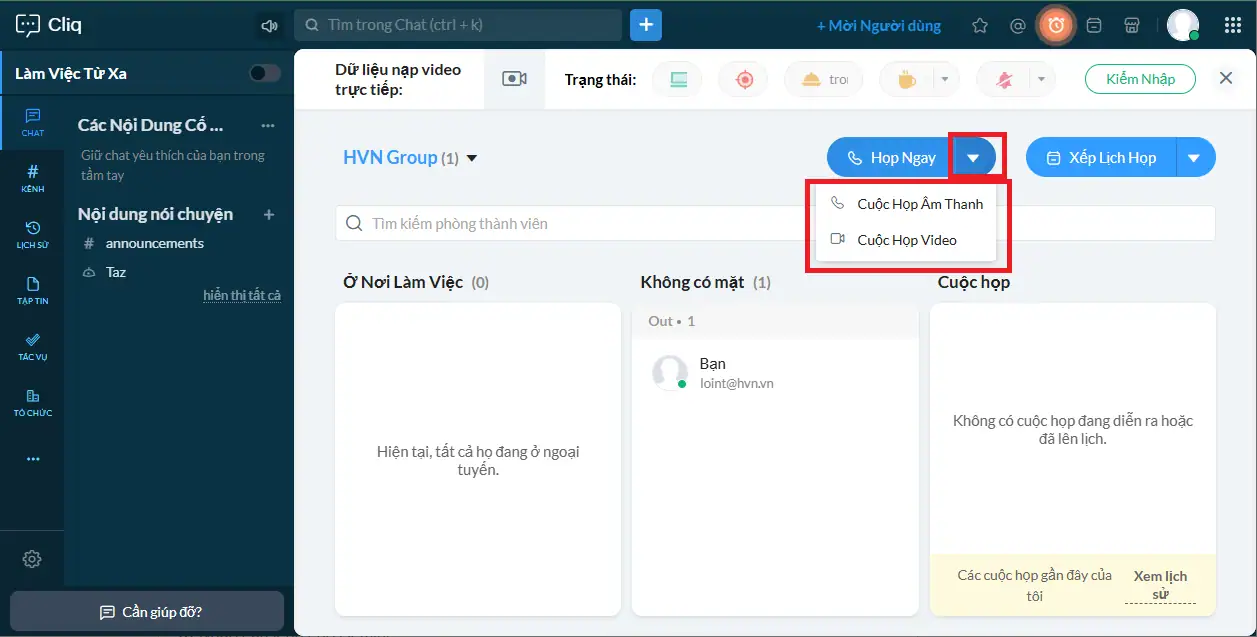View mentions via the @ icon

[1018, 25]
